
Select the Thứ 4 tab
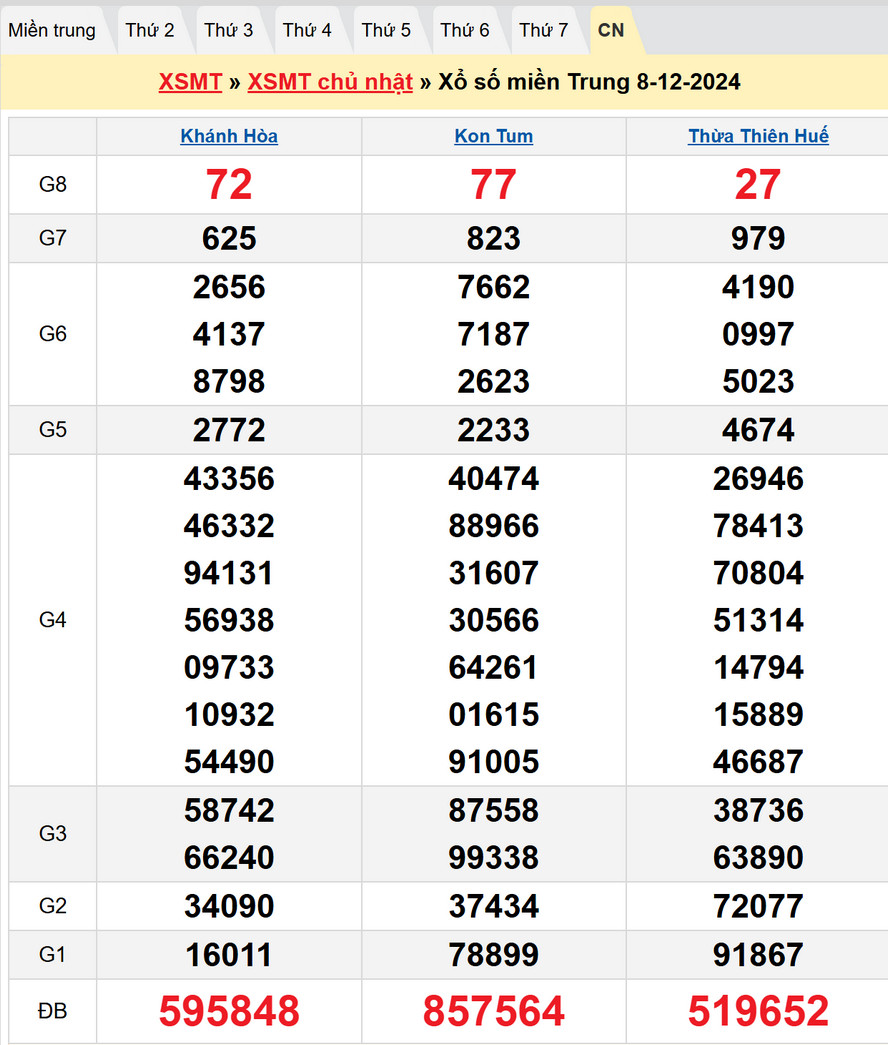pos(307,30)
